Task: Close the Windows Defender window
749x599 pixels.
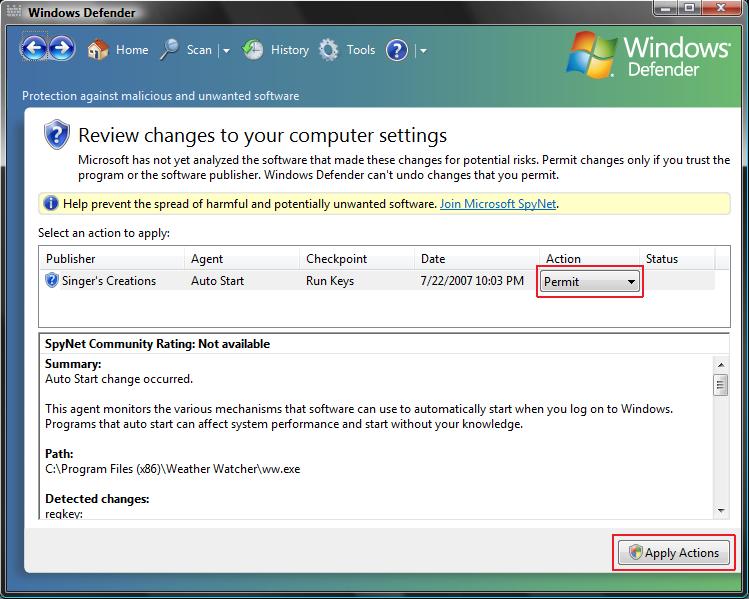Action: (x=721, y=8)
